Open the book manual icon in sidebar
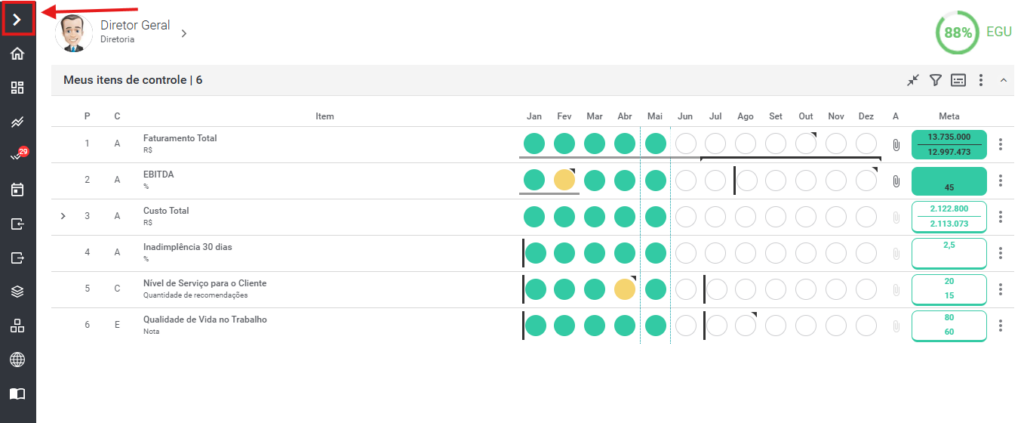Screen dimensions: 1024x423 pyautogui.click(x=18, y=394)
